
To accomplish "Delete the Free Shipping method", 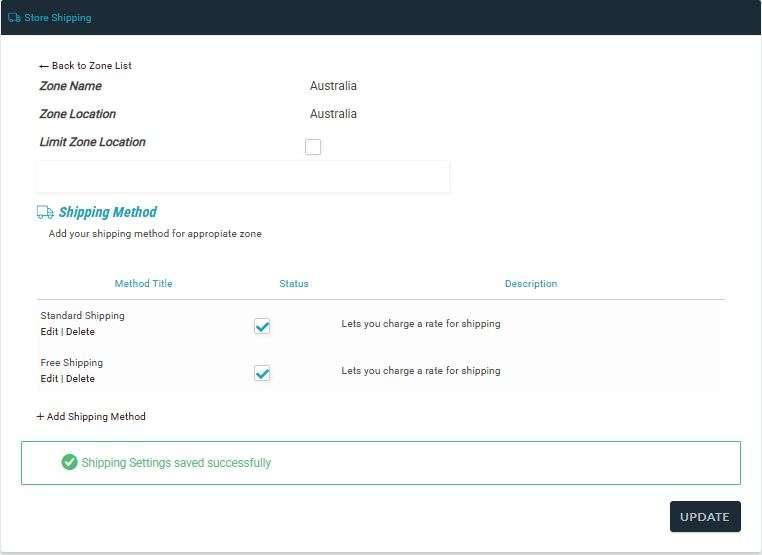I will 80,379.
